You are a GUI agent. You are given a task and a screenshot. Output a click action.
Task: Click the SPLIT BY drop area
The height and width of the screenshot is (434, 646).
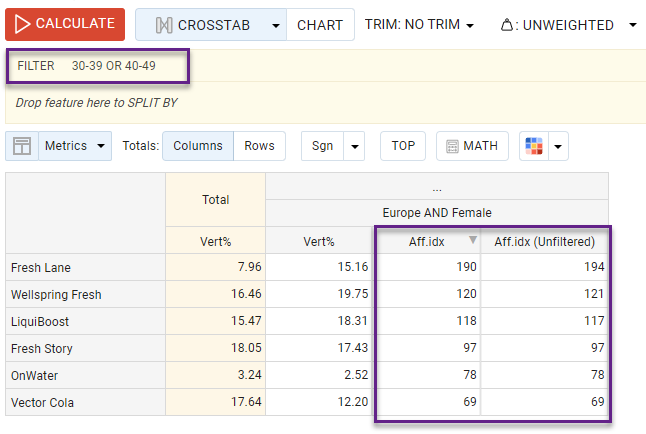tap(97, 102)
